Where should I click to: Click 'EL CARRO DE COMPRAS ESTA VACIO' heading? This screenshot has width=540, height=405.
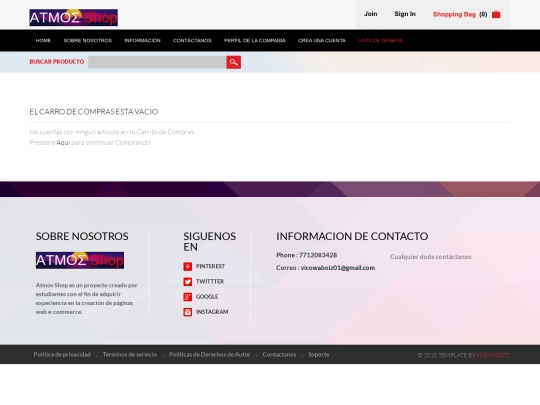(94, 112)
